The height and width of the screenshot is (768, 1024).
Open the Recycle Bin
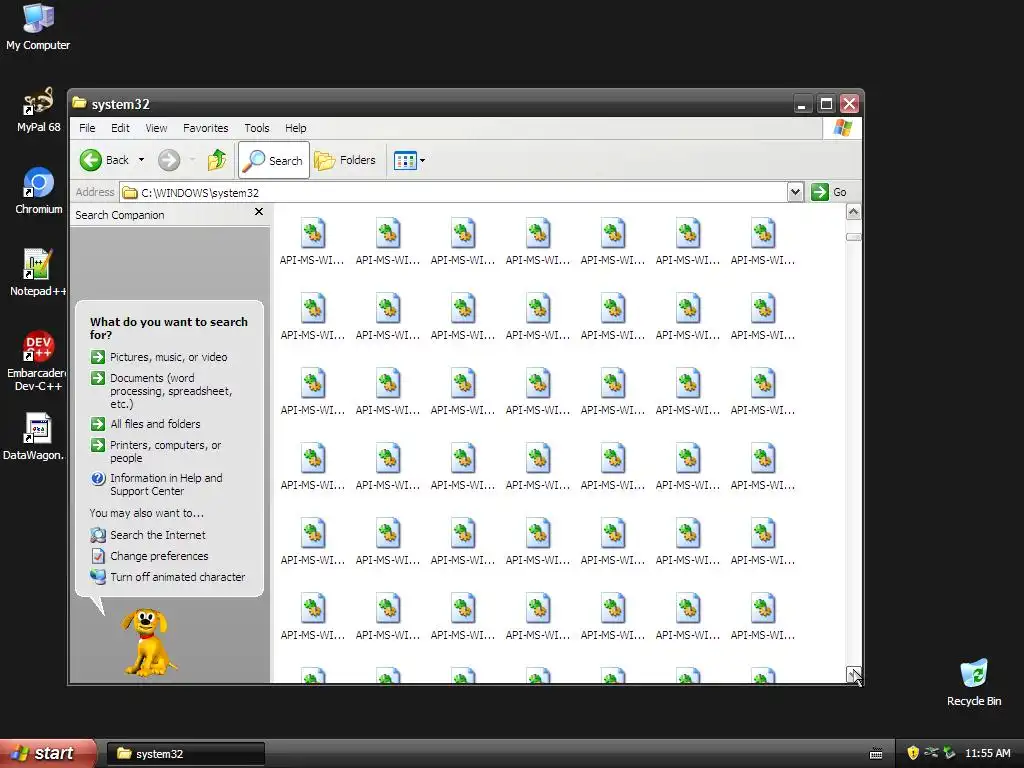click(x=974, y=682)
